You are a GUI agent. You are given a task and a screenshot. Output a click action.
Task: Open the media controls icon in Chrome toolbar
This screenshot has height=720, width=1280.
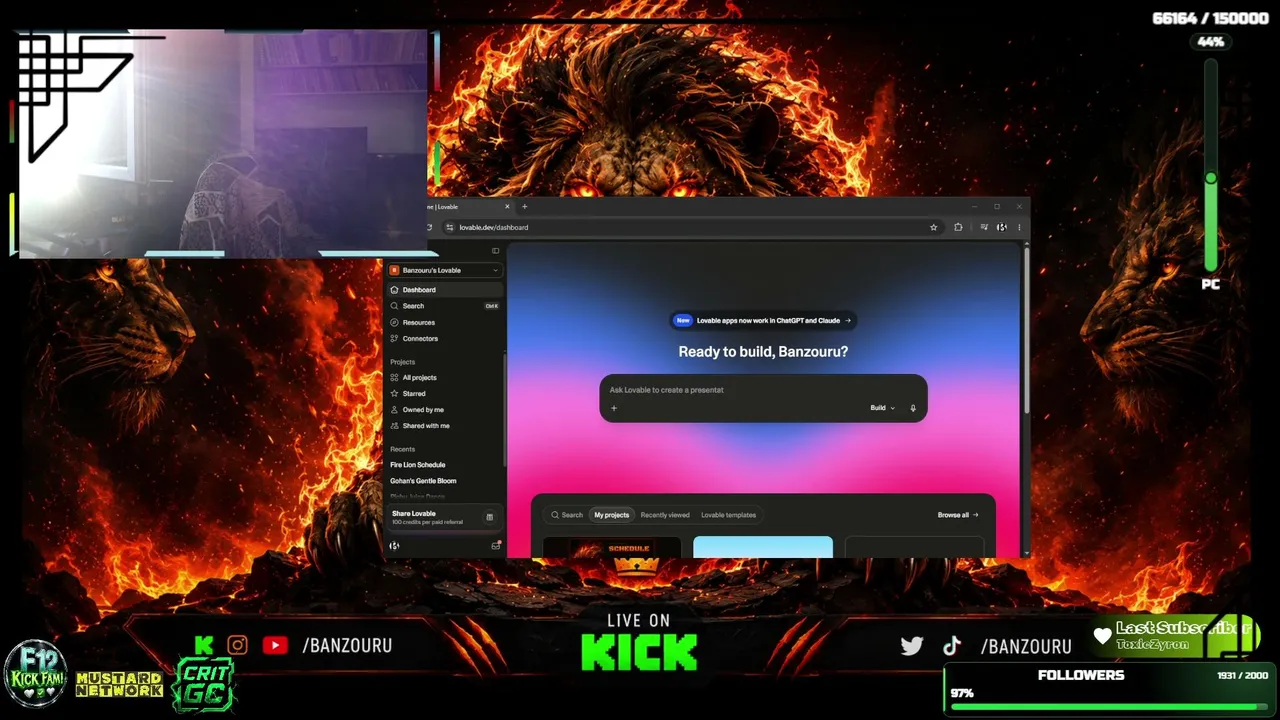click(984, 227)
